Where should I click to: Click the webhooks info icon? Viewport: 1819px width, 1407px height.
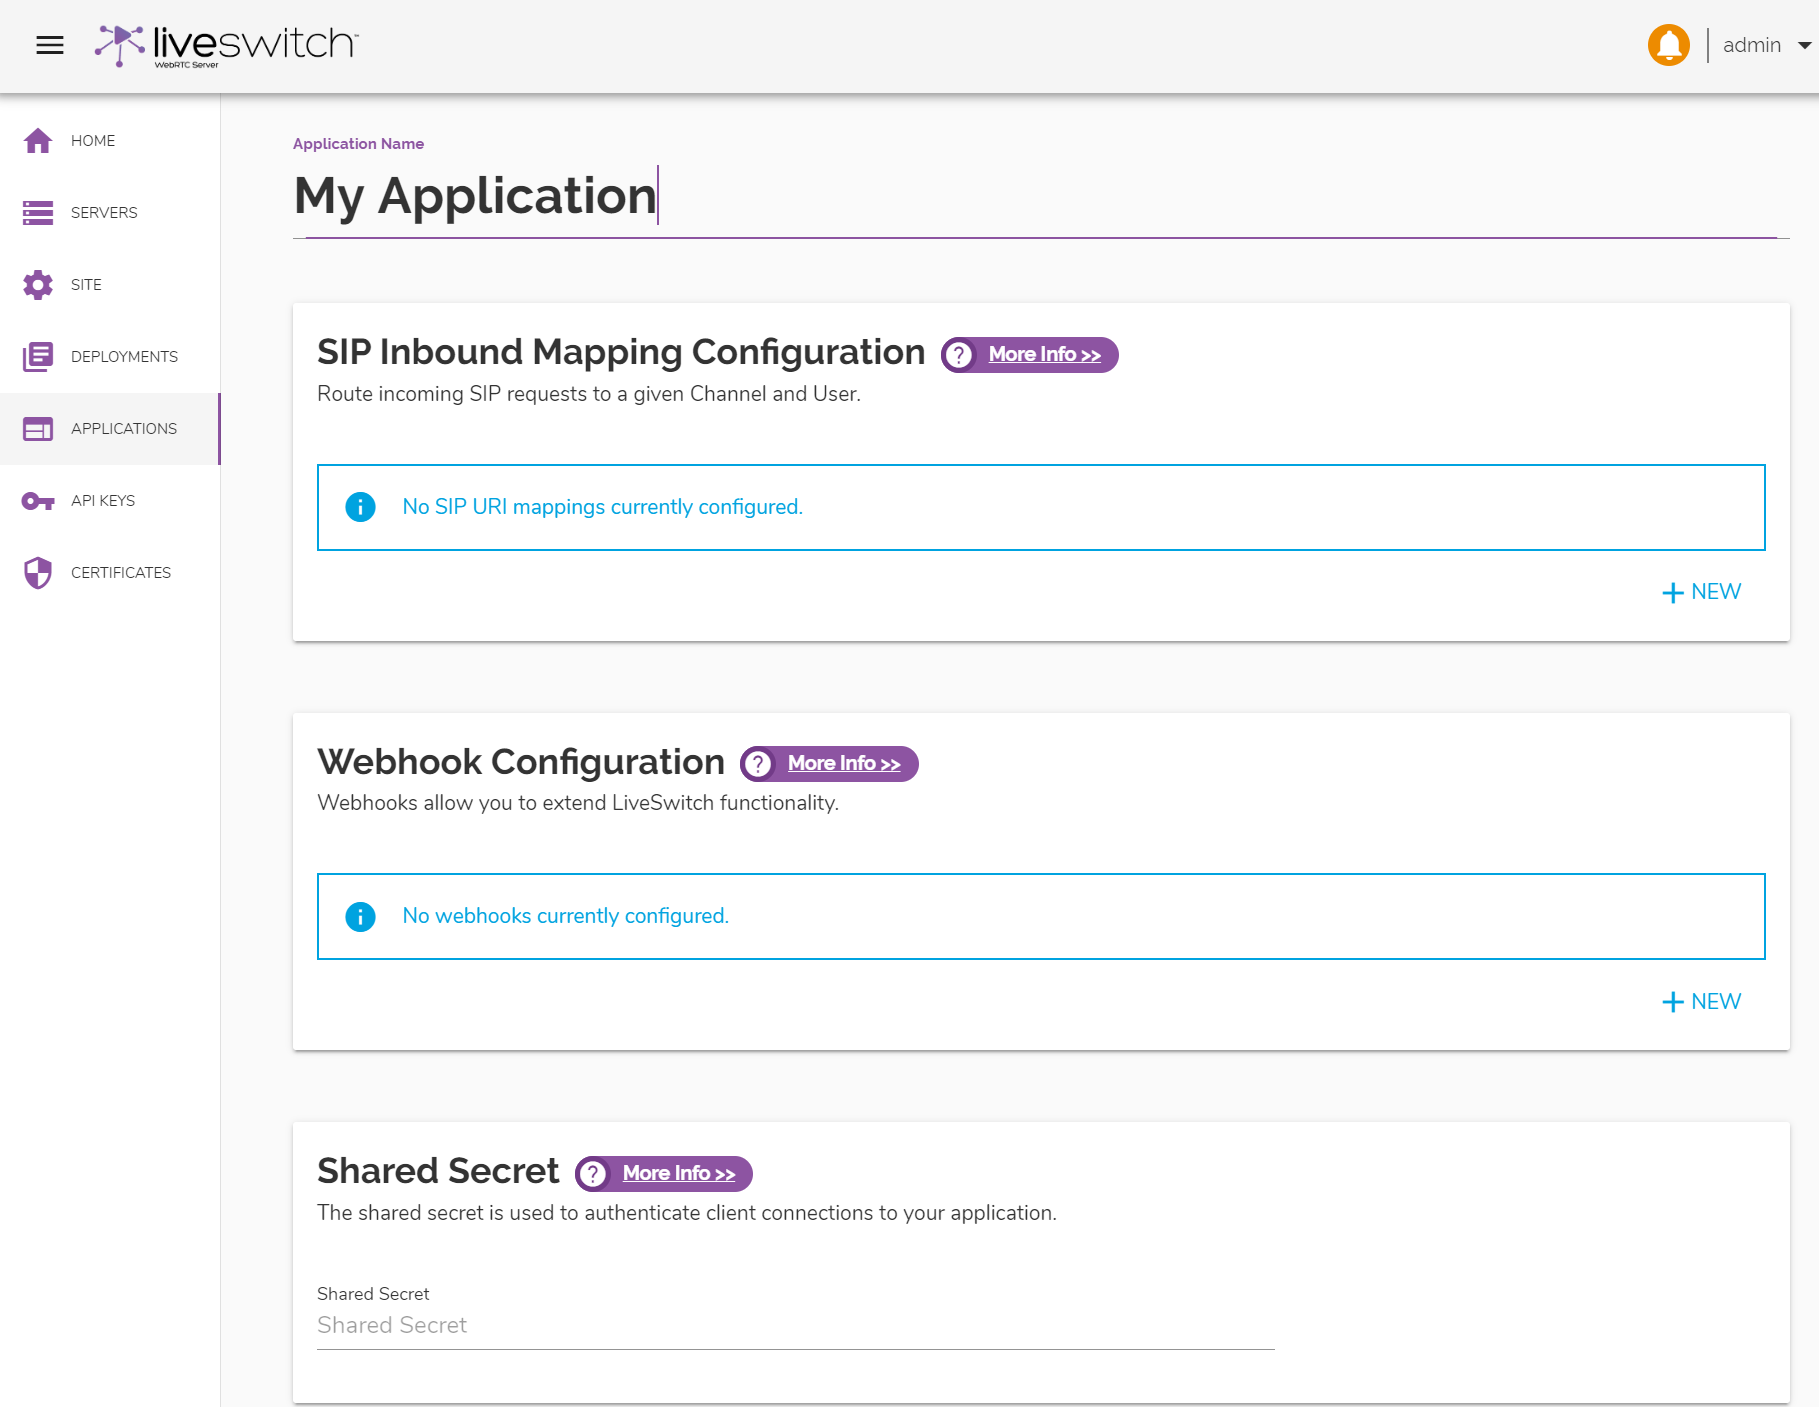tap(360, 916)
